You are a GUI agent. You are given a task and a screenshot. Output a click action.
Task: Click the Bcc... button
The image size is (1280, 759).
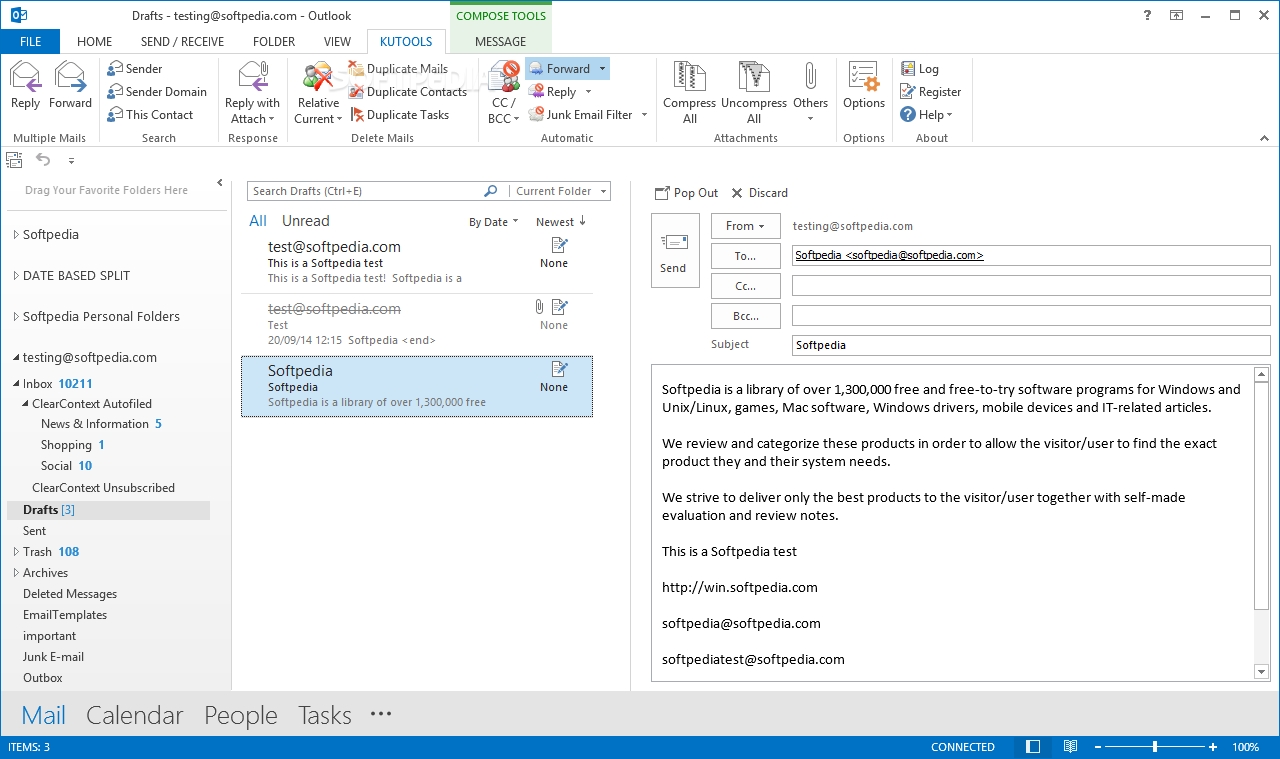pos(745,316)
